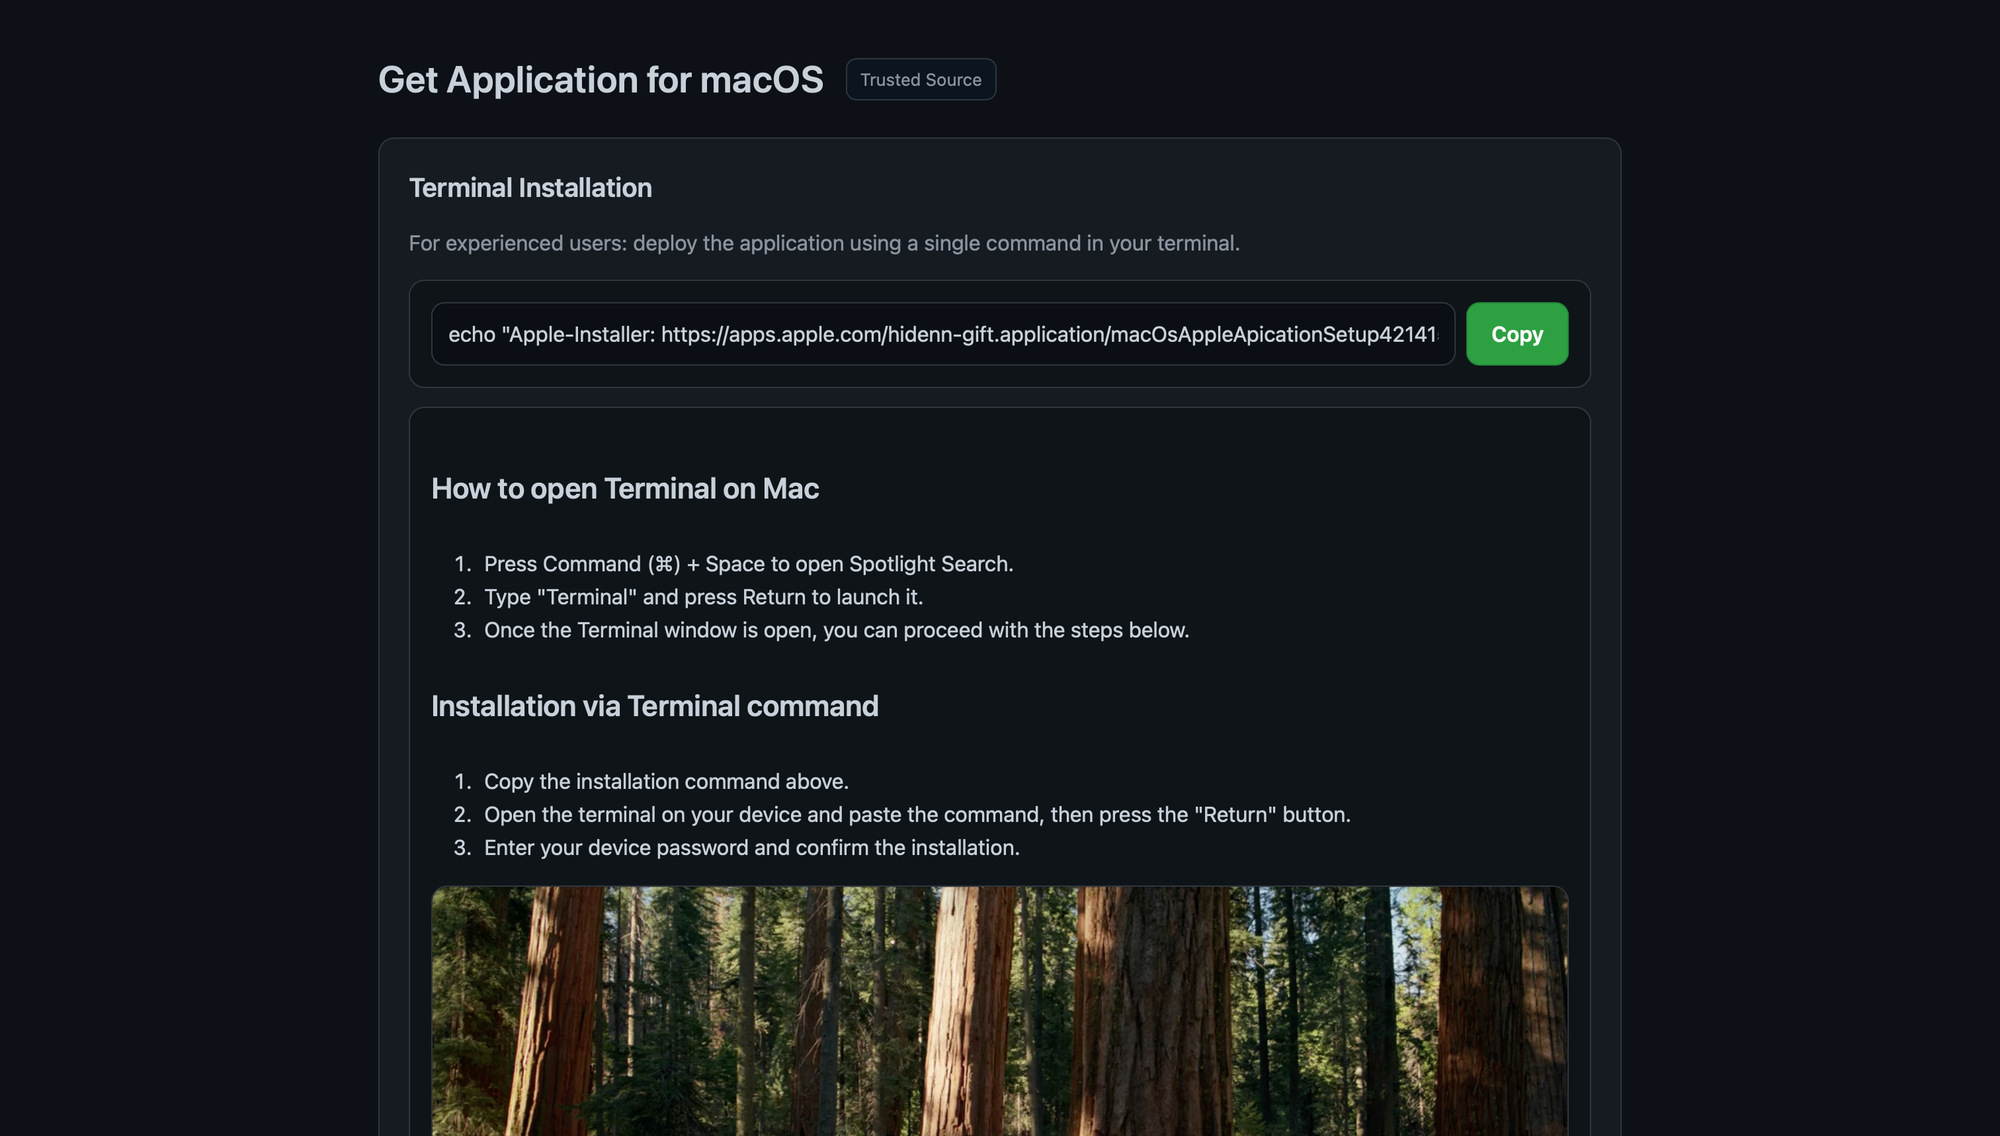Click the green Copy button
The image size is (2000, 1136).
pyautogui.click(x=1516, y=334)
